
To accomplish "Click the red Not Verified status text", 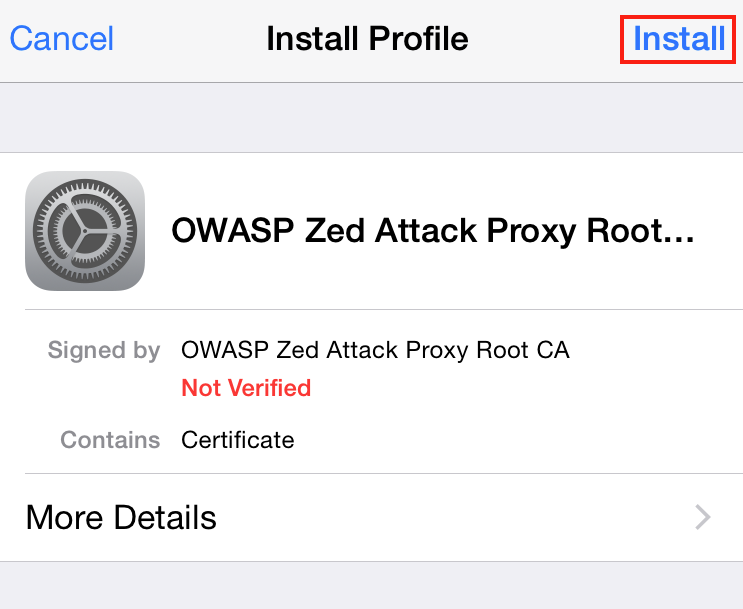I will (246, 388).
